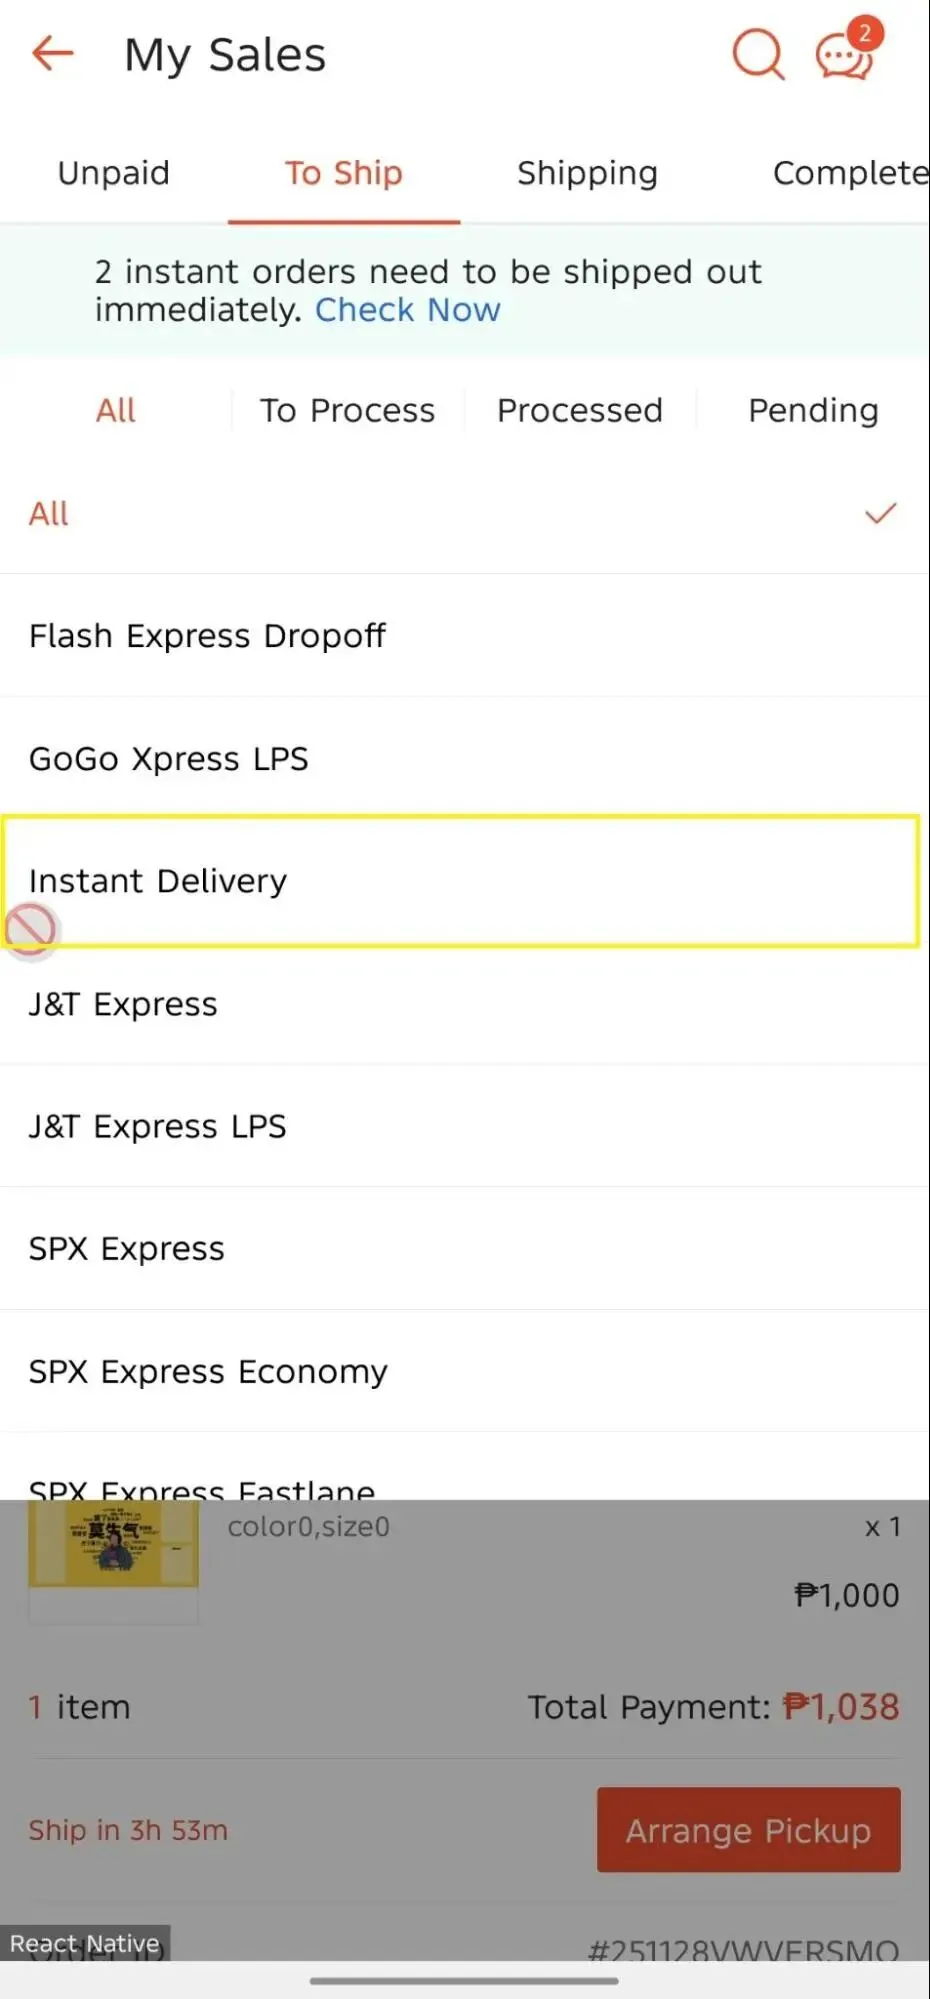Select Instant Delivery channel

tap(465, 881)
